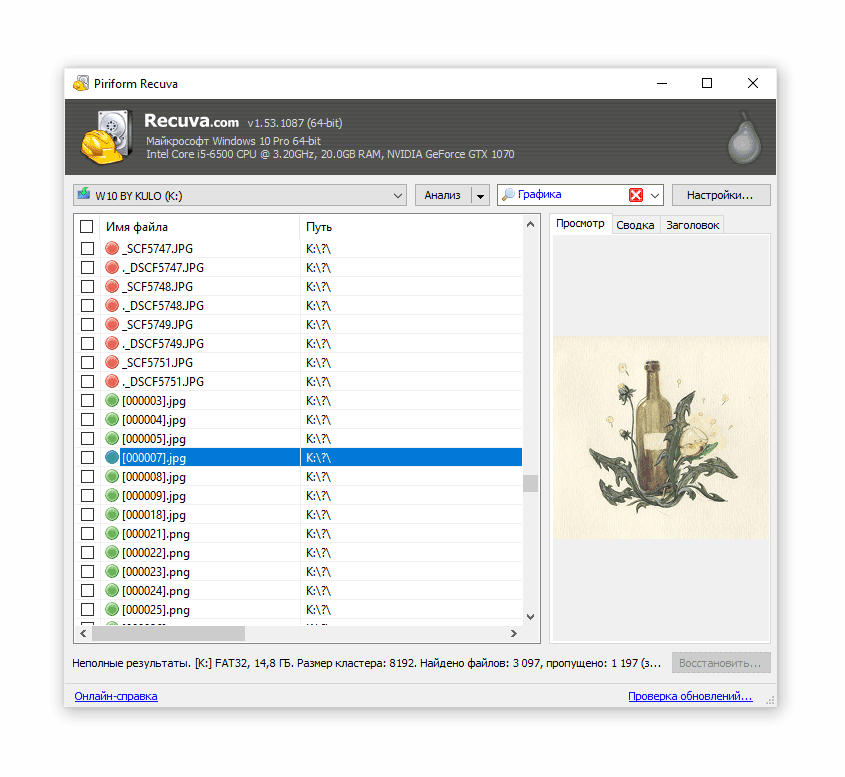This screenshot has width=845, height=777.
Task: Click green status dot of [000009].jpg
Action: tap(112, 496)
